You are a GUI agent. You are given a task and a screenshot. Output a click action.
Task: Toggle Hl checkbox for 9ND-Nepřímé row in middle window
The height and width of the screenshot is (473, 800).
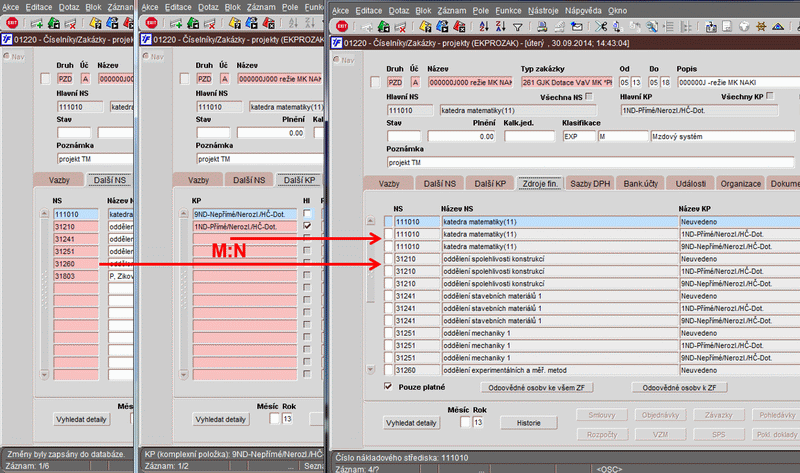coord(307,213)
